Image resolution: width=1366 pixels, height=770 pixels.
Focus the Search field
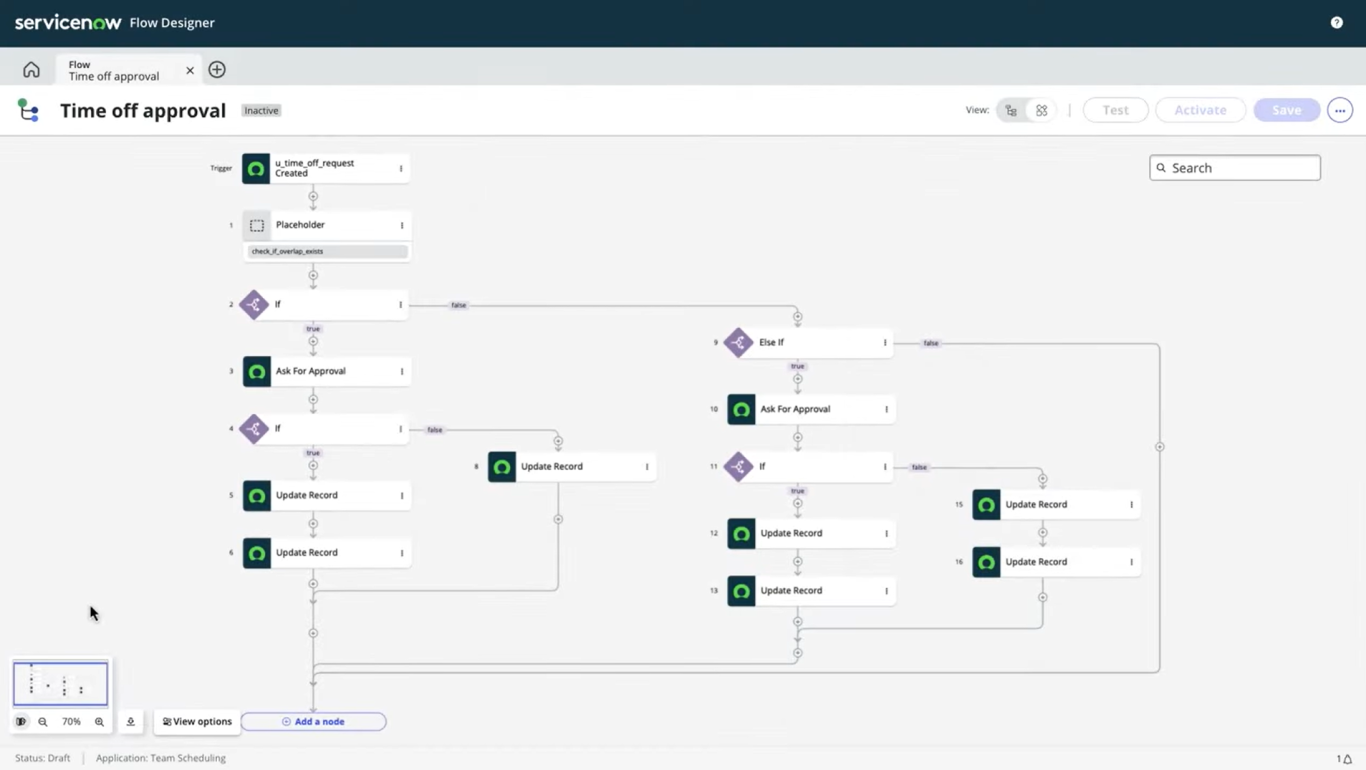click(1235, 168)
